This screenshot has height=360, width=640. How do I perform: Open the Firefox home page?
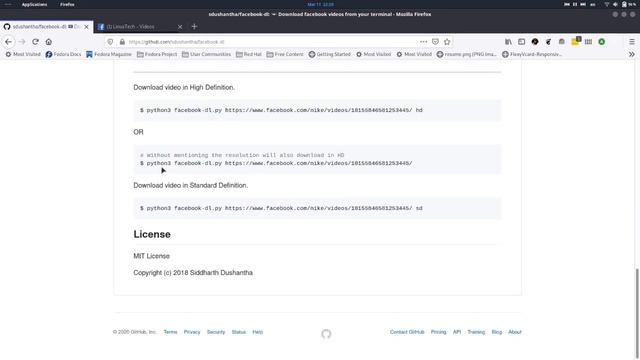tap(49, 42)
